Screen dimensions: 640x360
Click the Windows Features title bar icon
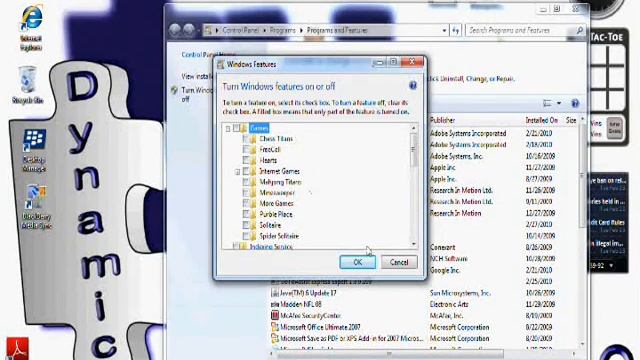[x=221, y=64]
